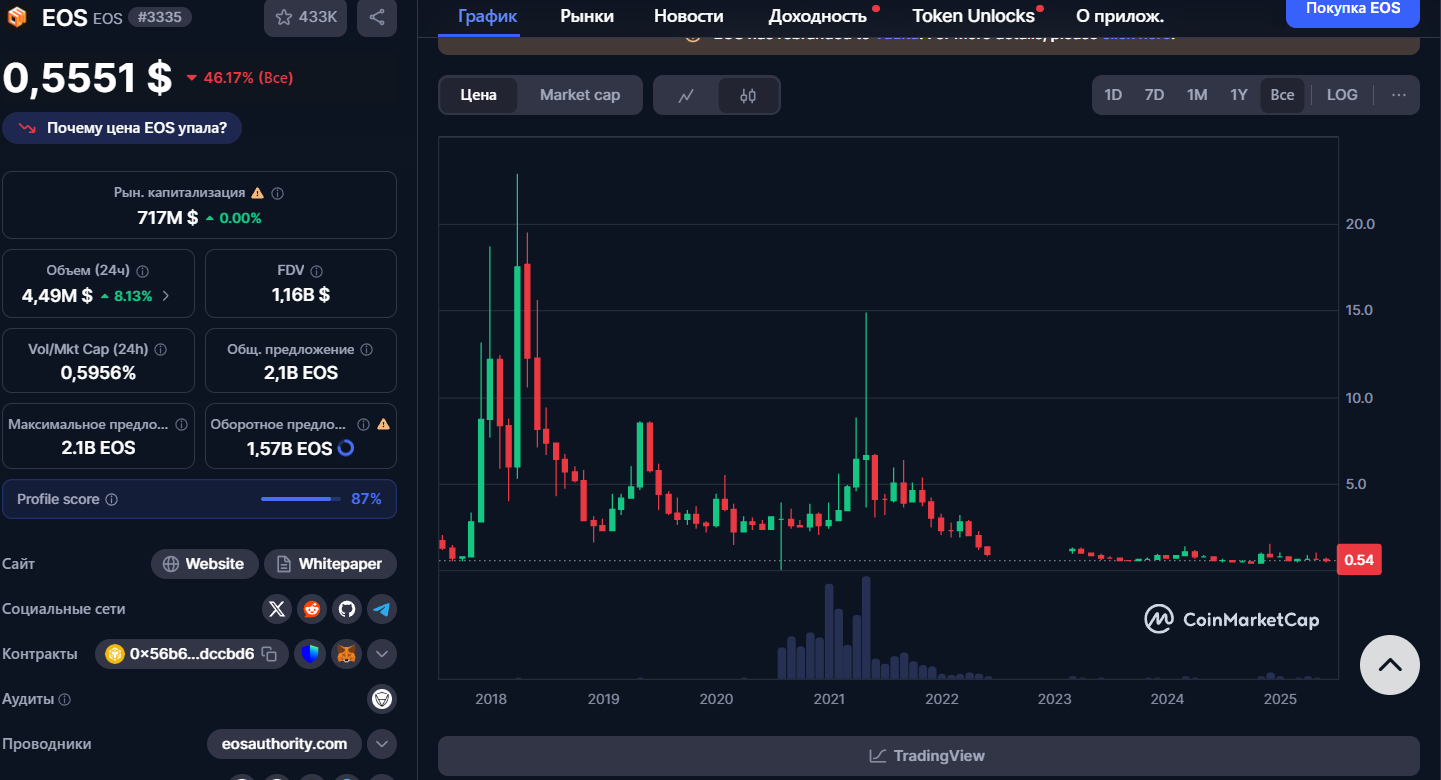This screenshot has height=780, width=1441.
Task: Open the Token Unlocks tab
Action: point(973,16)
